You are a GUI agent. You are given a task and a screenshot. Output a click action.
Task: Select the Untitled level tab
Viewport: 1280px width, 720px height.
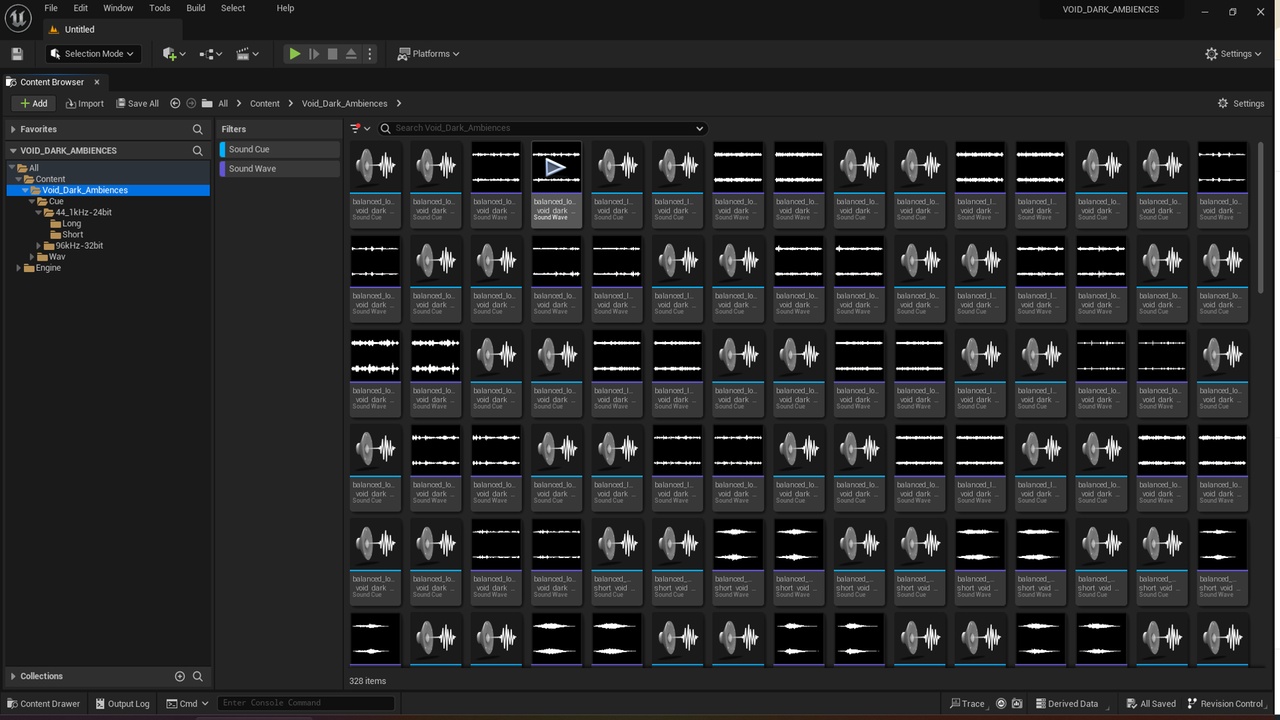coord(79,30)
